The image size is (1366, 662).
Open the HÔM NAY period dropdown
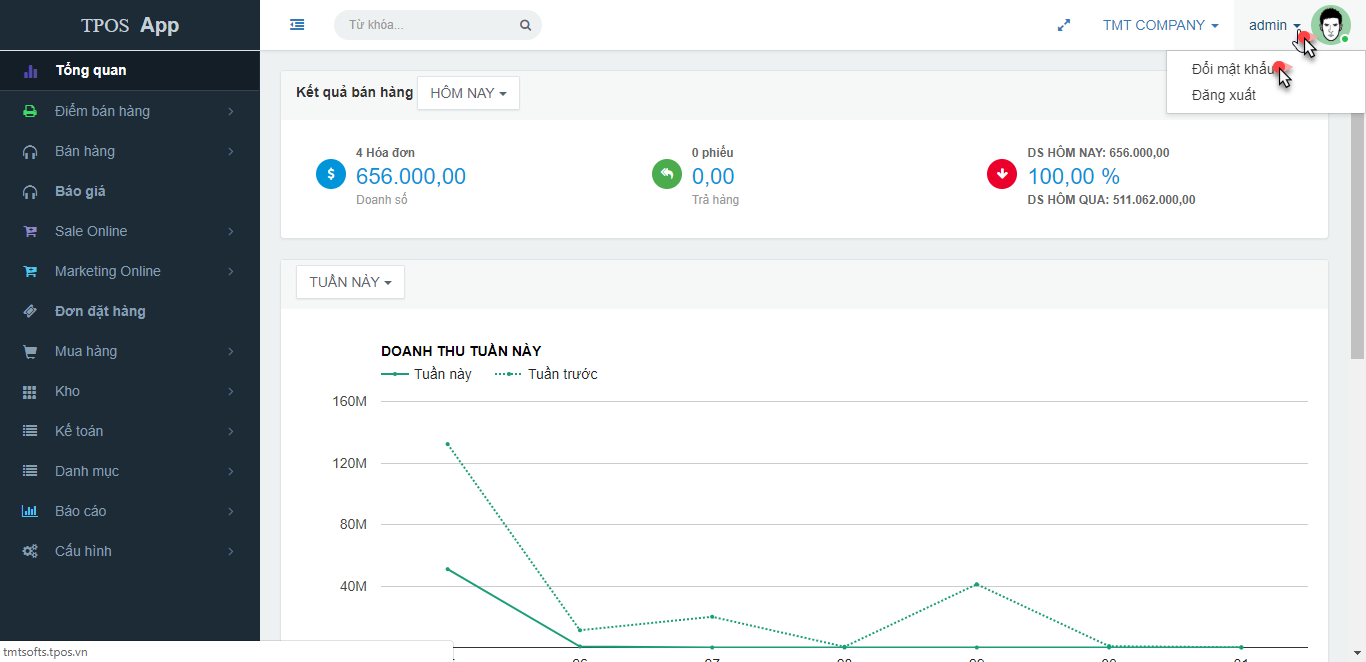tap(468, 93)
